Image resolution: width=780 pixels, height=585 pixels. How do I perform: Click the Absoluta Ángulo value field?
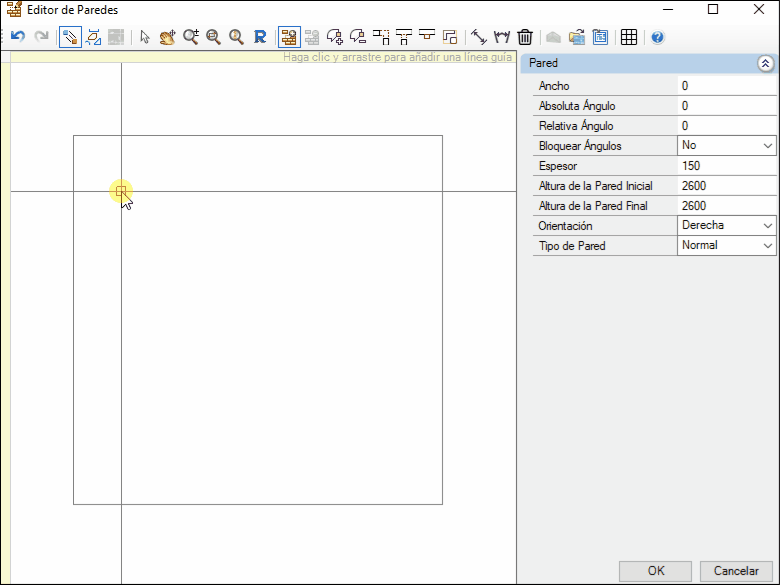pos(727,105)
